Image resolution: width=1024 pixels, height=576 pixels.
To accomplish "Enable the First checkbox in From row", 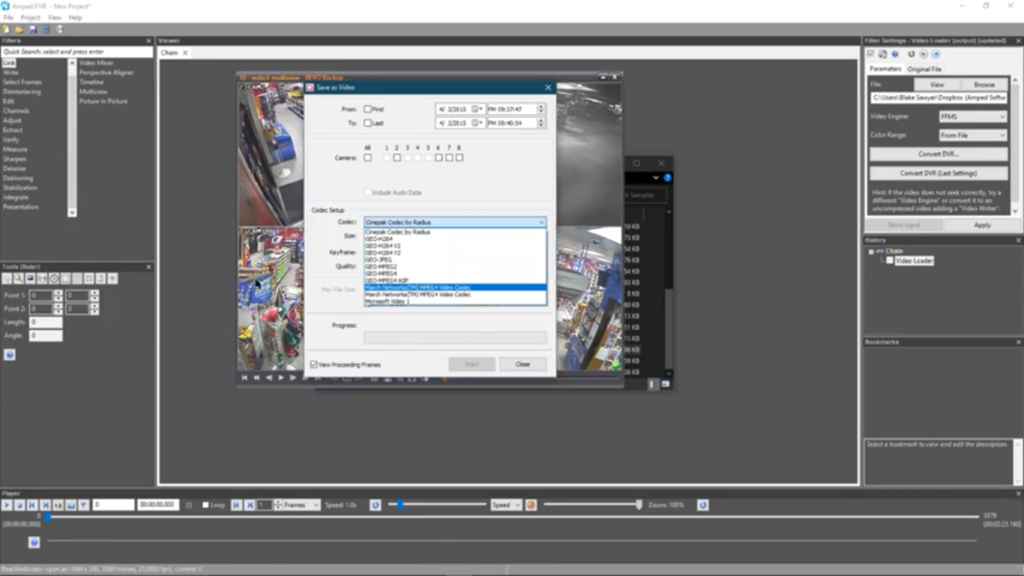I will tap(368, 109).
